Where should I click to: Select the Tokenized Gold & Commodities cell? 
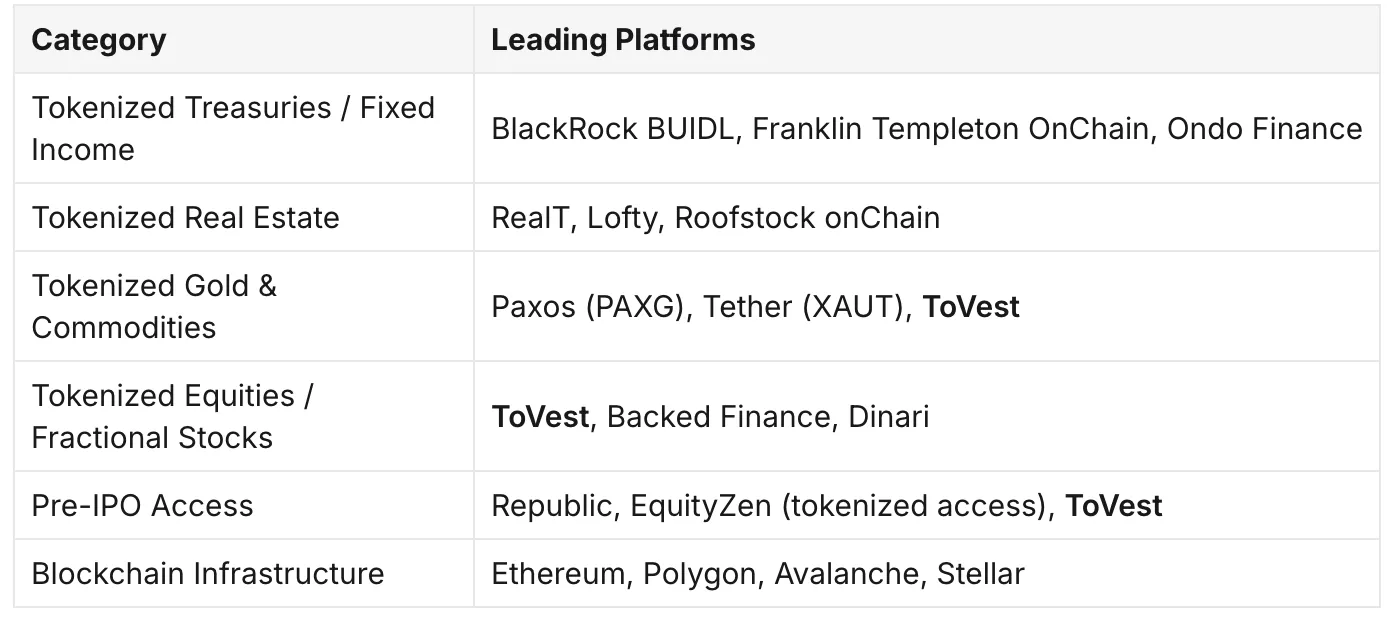[x=244, y=306]
